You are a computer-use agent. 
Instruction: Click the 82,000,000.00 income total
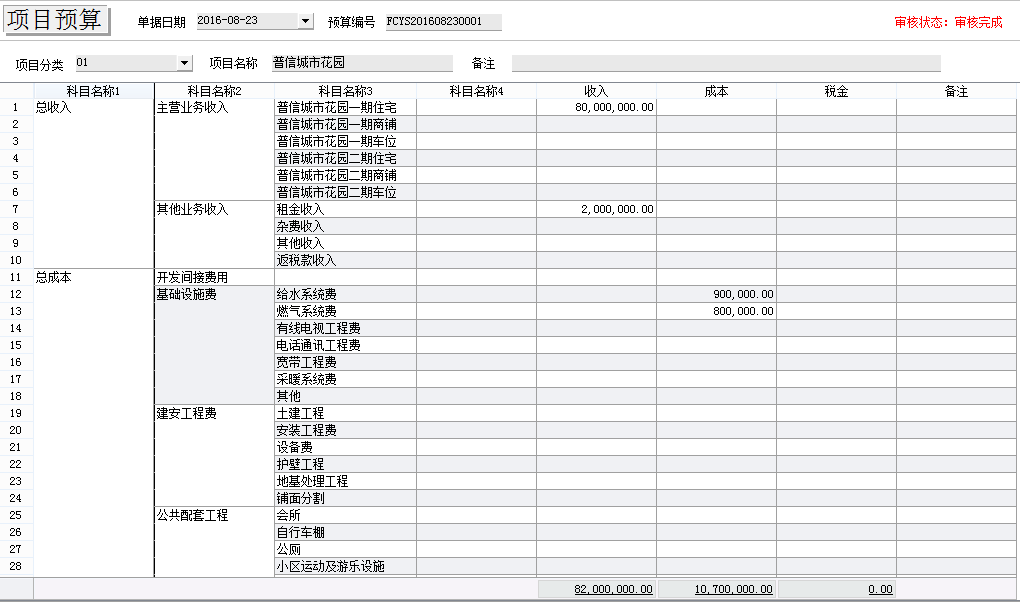pos(597,589)
